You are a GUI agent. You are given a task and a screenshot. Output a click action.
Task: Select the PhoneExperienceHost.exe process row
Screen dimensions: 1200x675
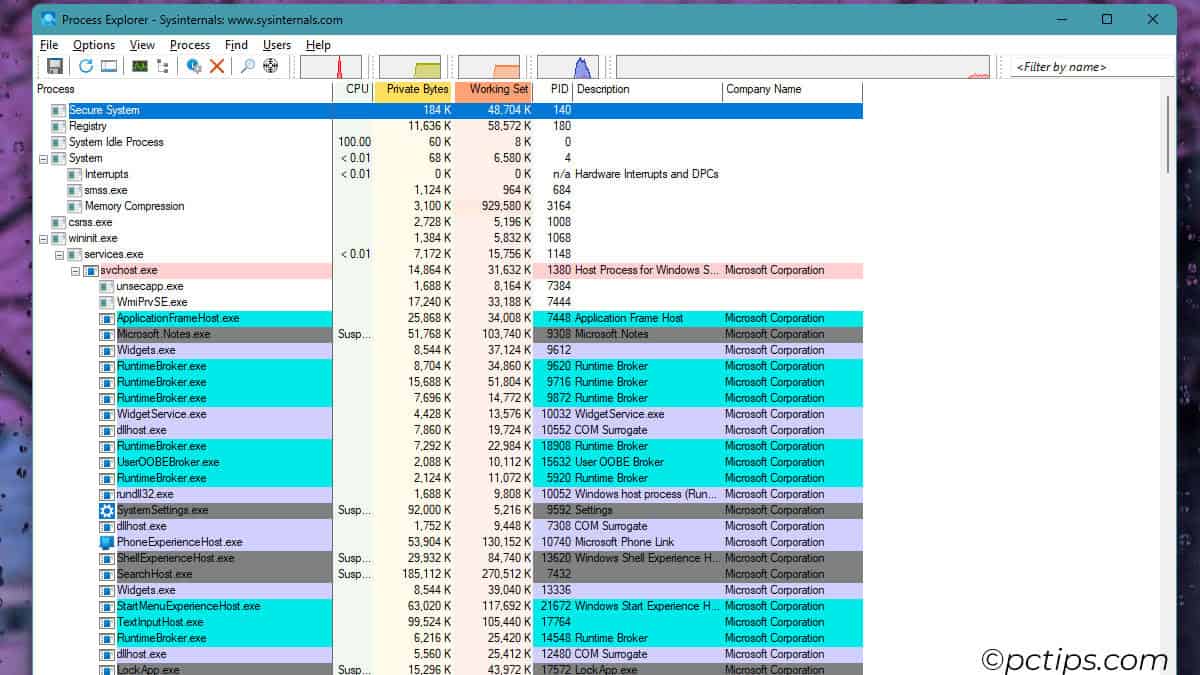(x=179, y=542)
